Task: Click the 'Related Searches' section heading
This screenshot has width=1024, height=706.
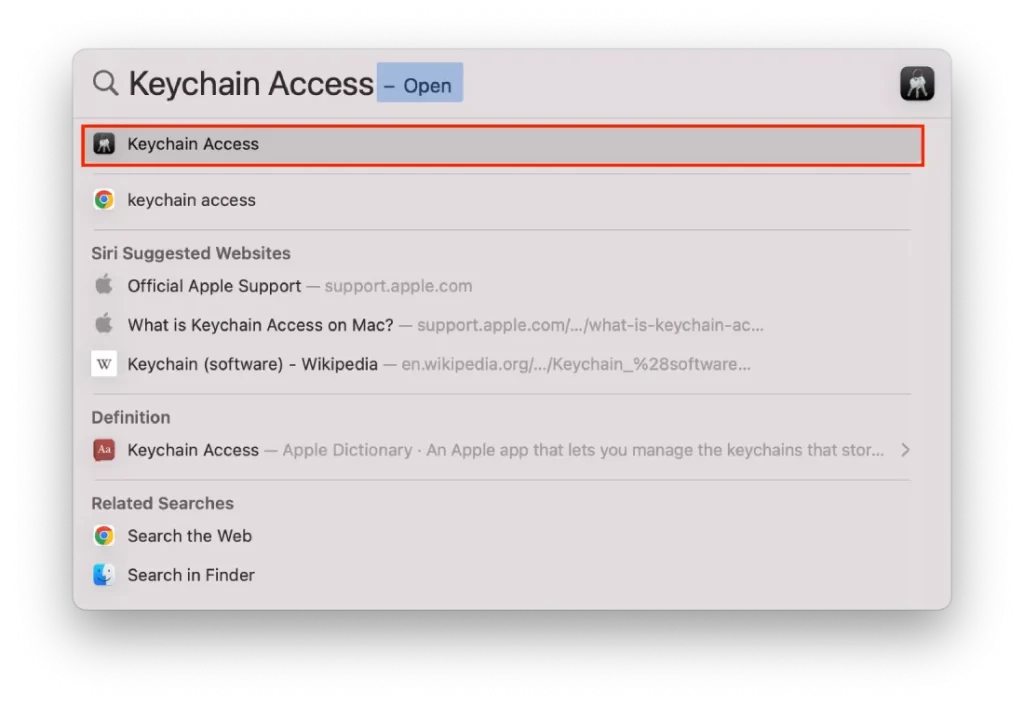Action: tap(163, 504)
